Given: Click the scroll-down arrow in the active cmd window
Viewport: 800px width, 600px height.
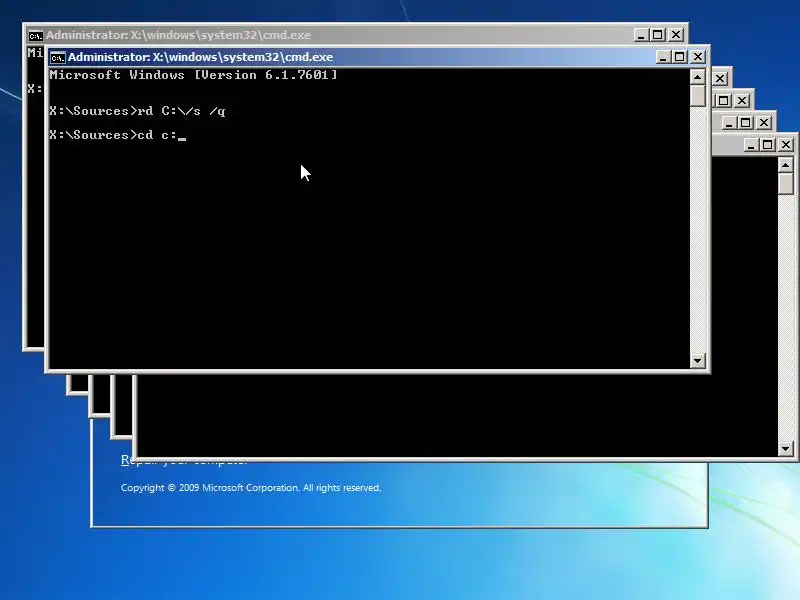Looking at the screenshot, I should pyautogui.click(x=697, y=361).
